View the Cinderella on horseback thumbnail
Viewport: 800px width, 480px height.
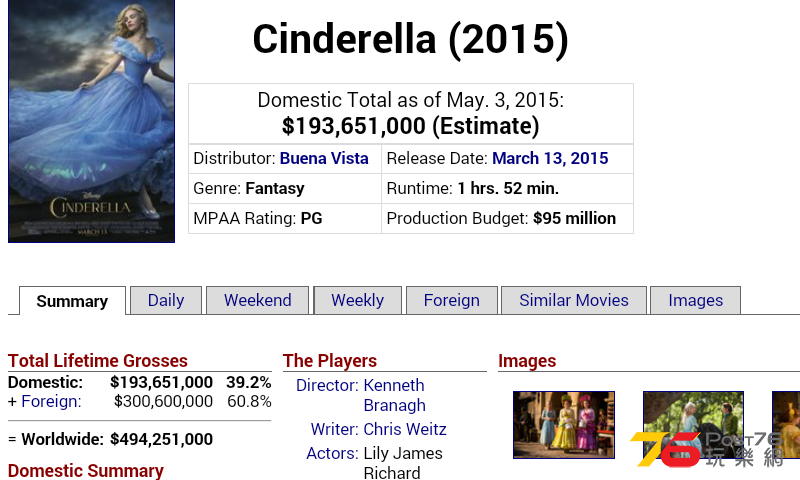(693, 425)
